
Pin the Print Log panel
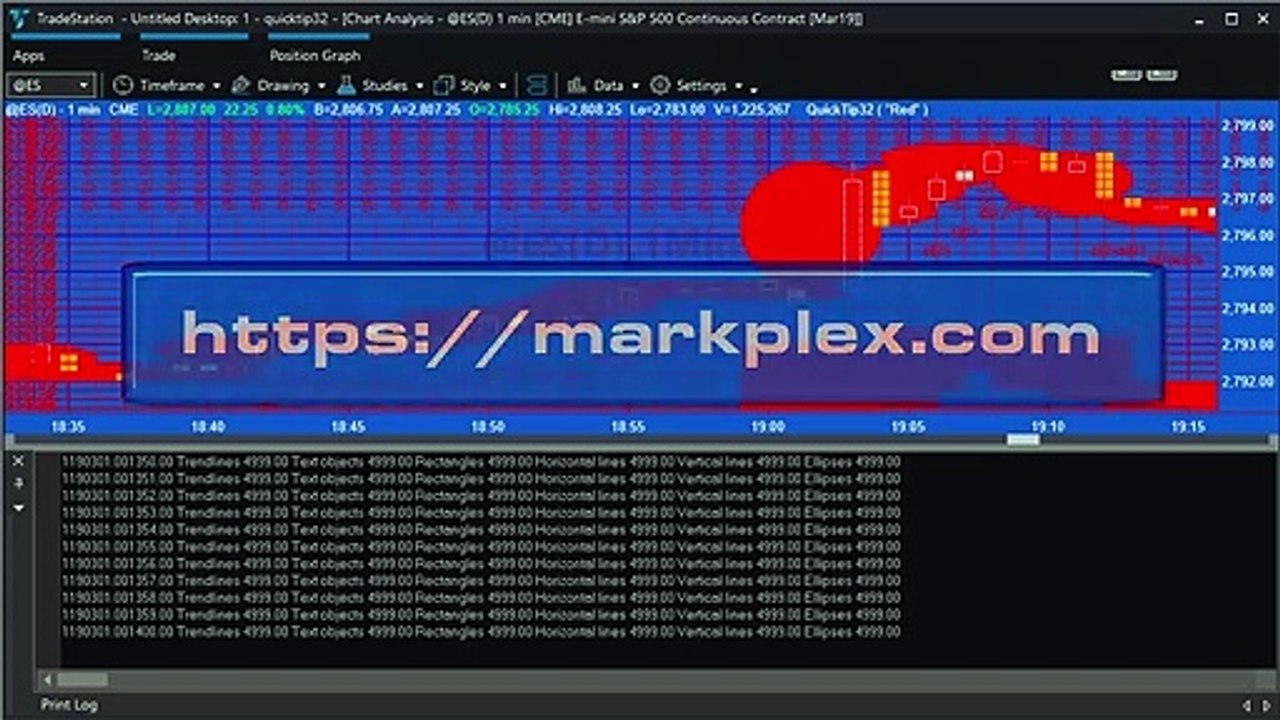pos(18,483)
